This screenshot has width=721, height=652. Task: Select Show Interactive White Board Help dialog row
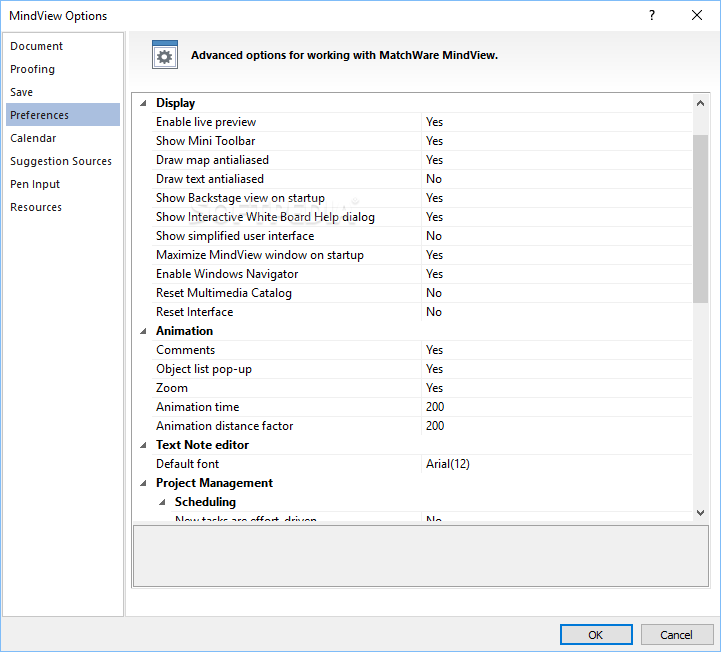coord(422,217)
